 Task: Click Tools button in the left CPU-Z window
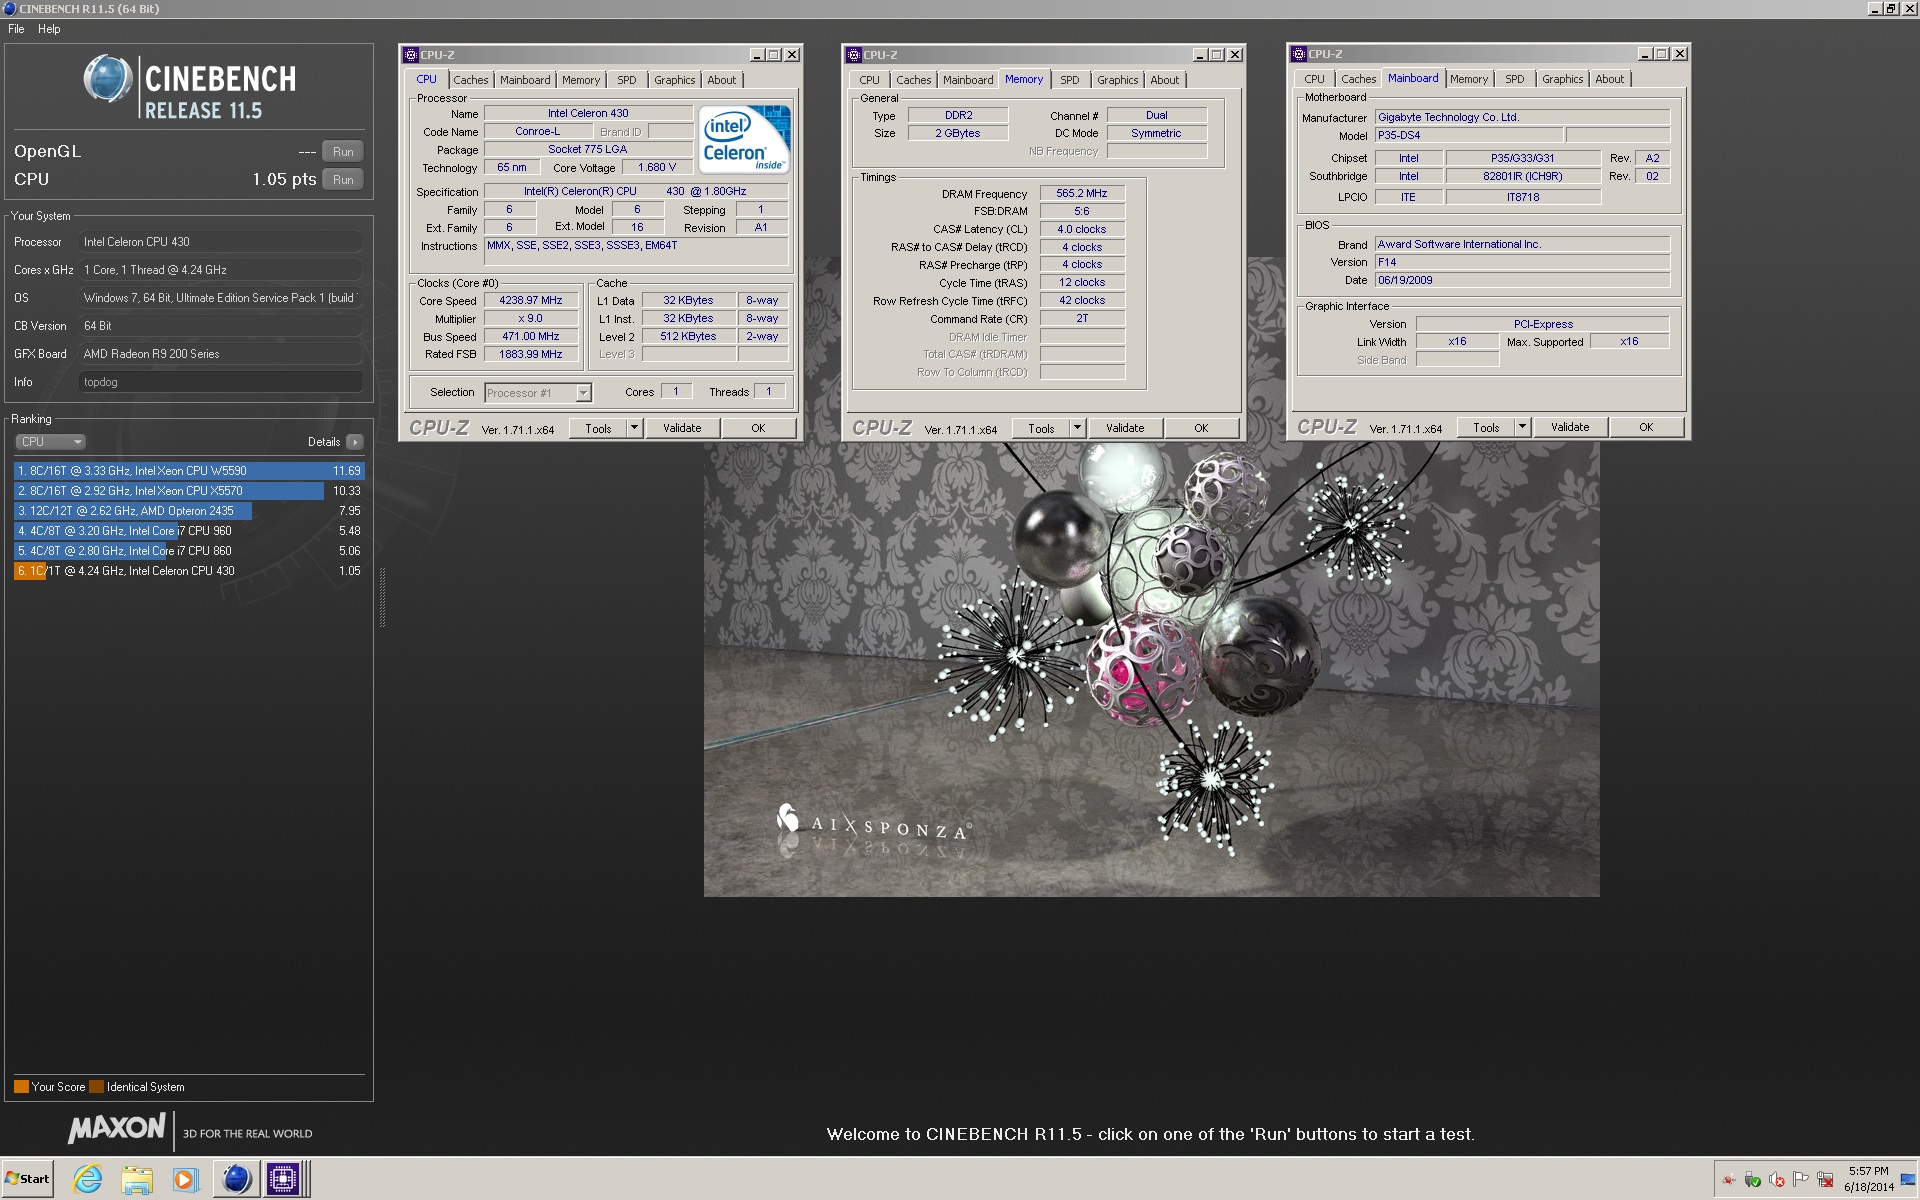(598, 428)
